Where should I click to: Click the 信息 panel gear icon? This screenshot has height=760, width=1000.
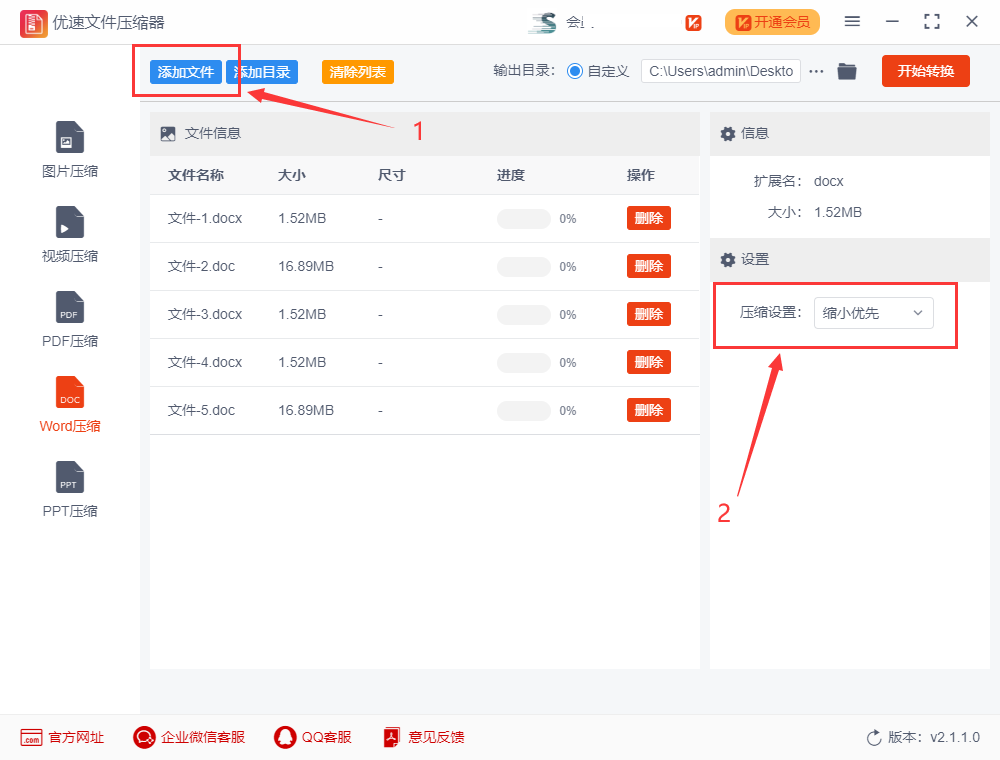(728, 133)
